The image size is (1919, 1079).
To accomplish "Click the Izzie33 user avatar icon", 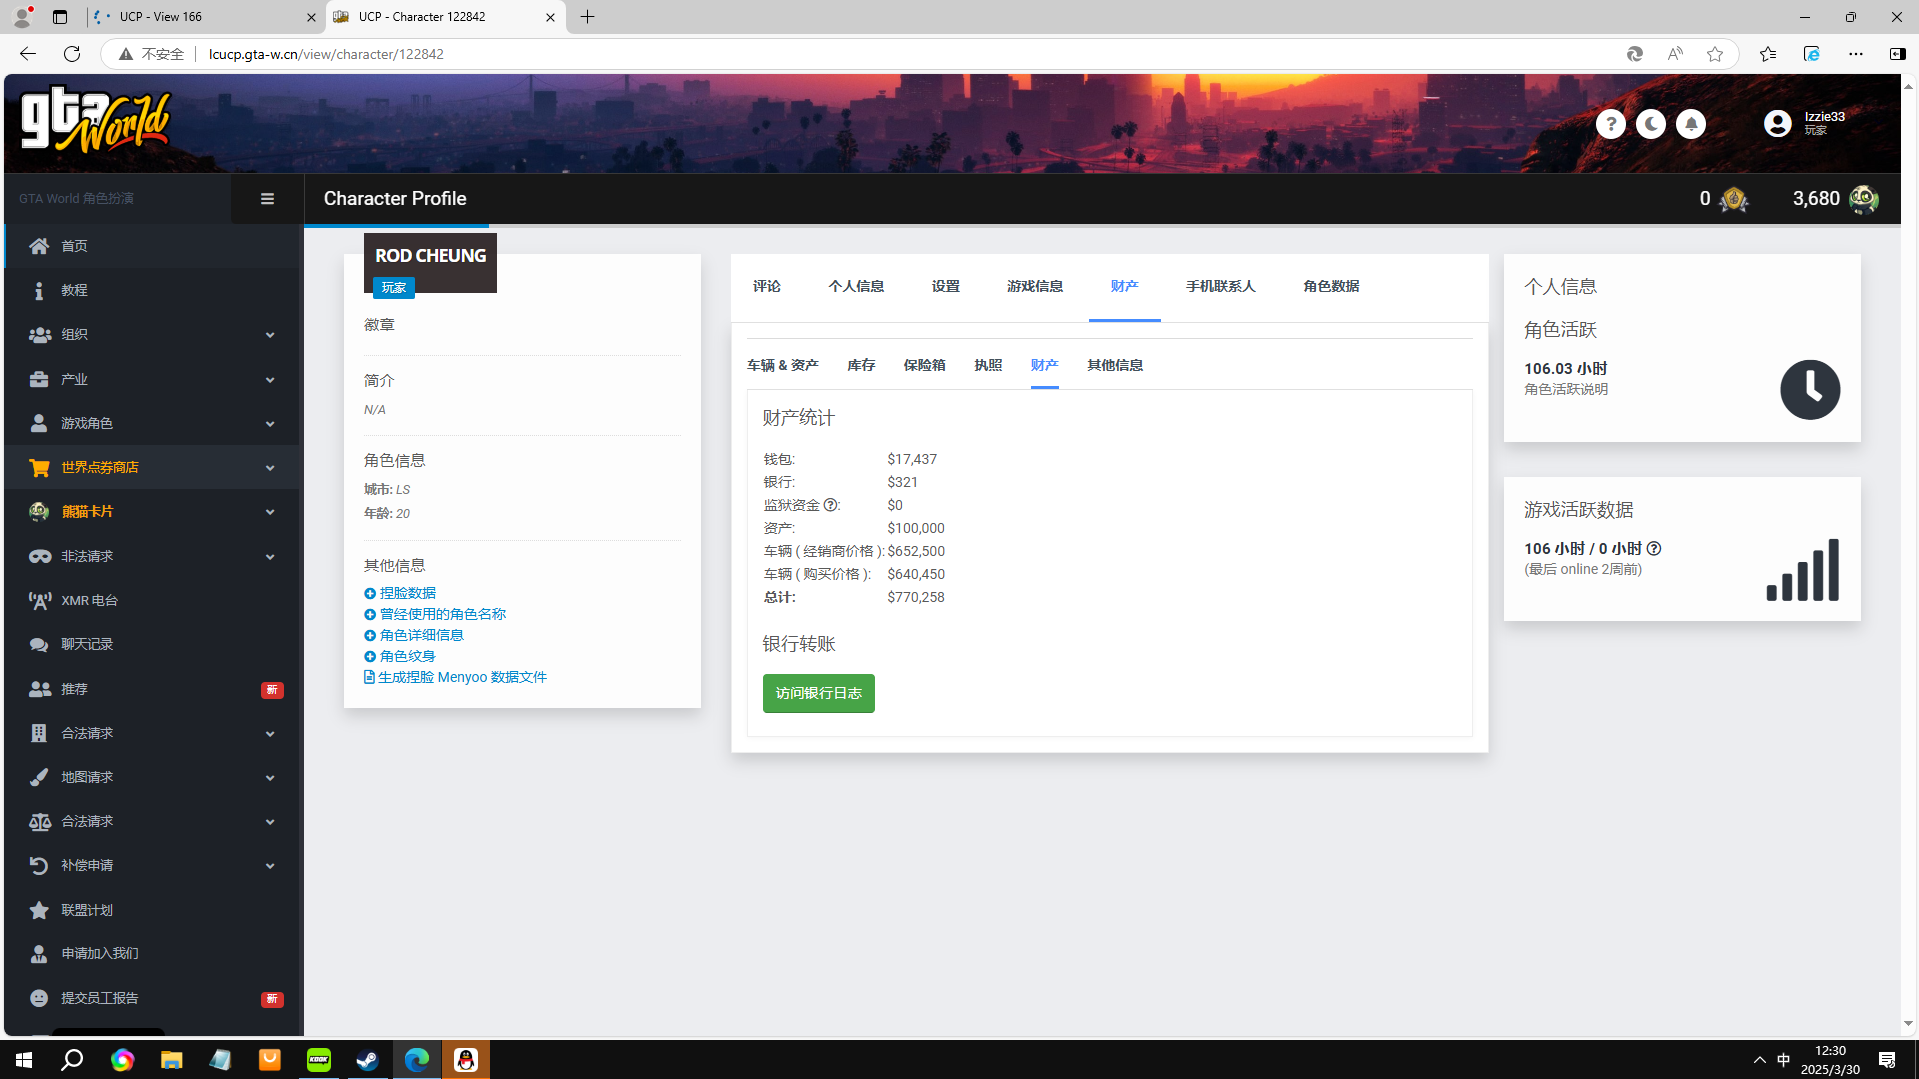I will (x=1777, y=124).
